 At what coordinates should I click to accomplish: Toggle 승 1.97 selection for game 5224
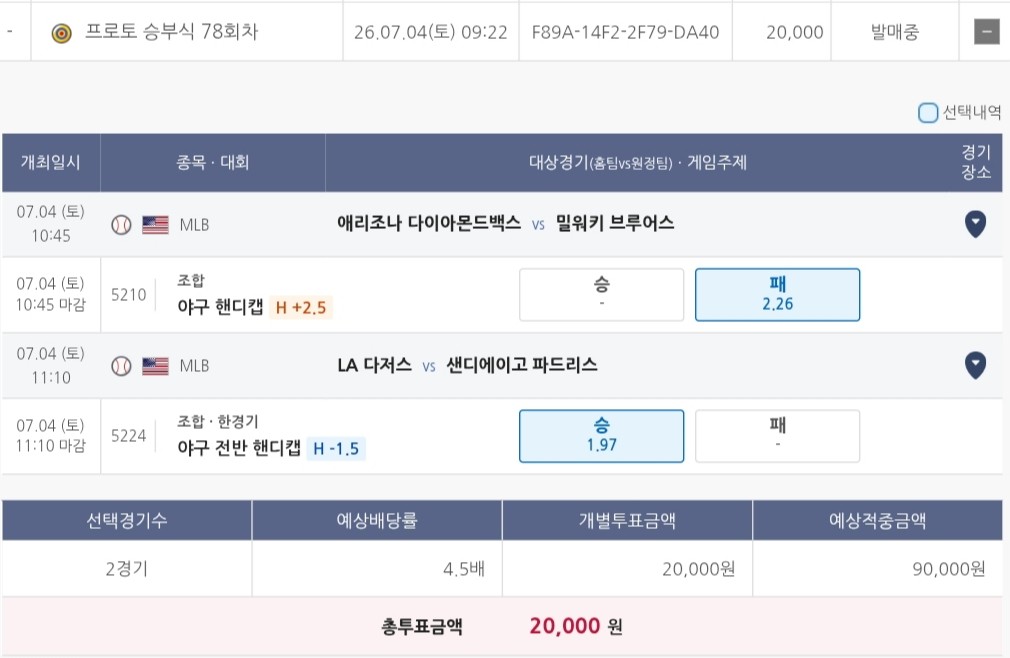(x=601, y=436)
